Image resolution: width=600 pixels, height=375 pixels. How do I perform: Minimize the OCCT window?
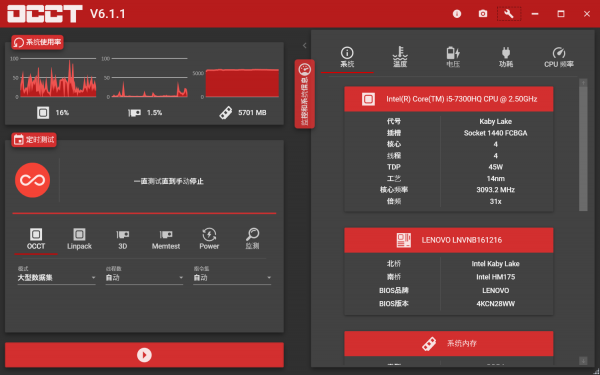click(x=535, y=14)
